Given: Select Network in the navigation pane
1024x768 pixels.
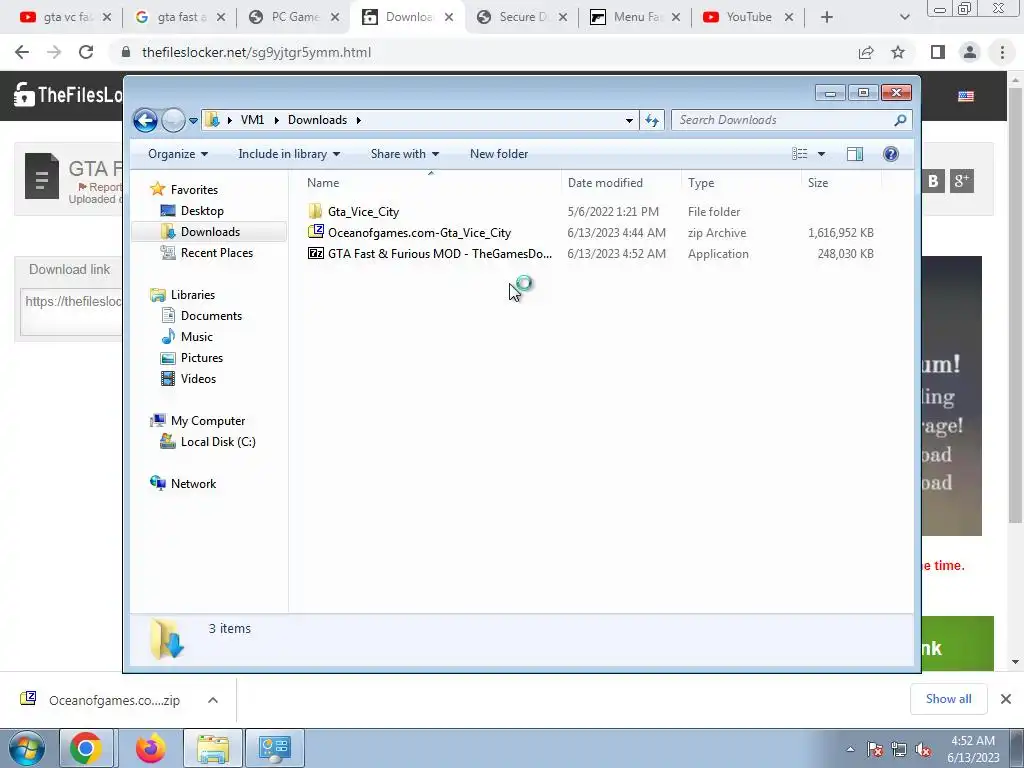Looking at the screenshot, I should (193, 484).
